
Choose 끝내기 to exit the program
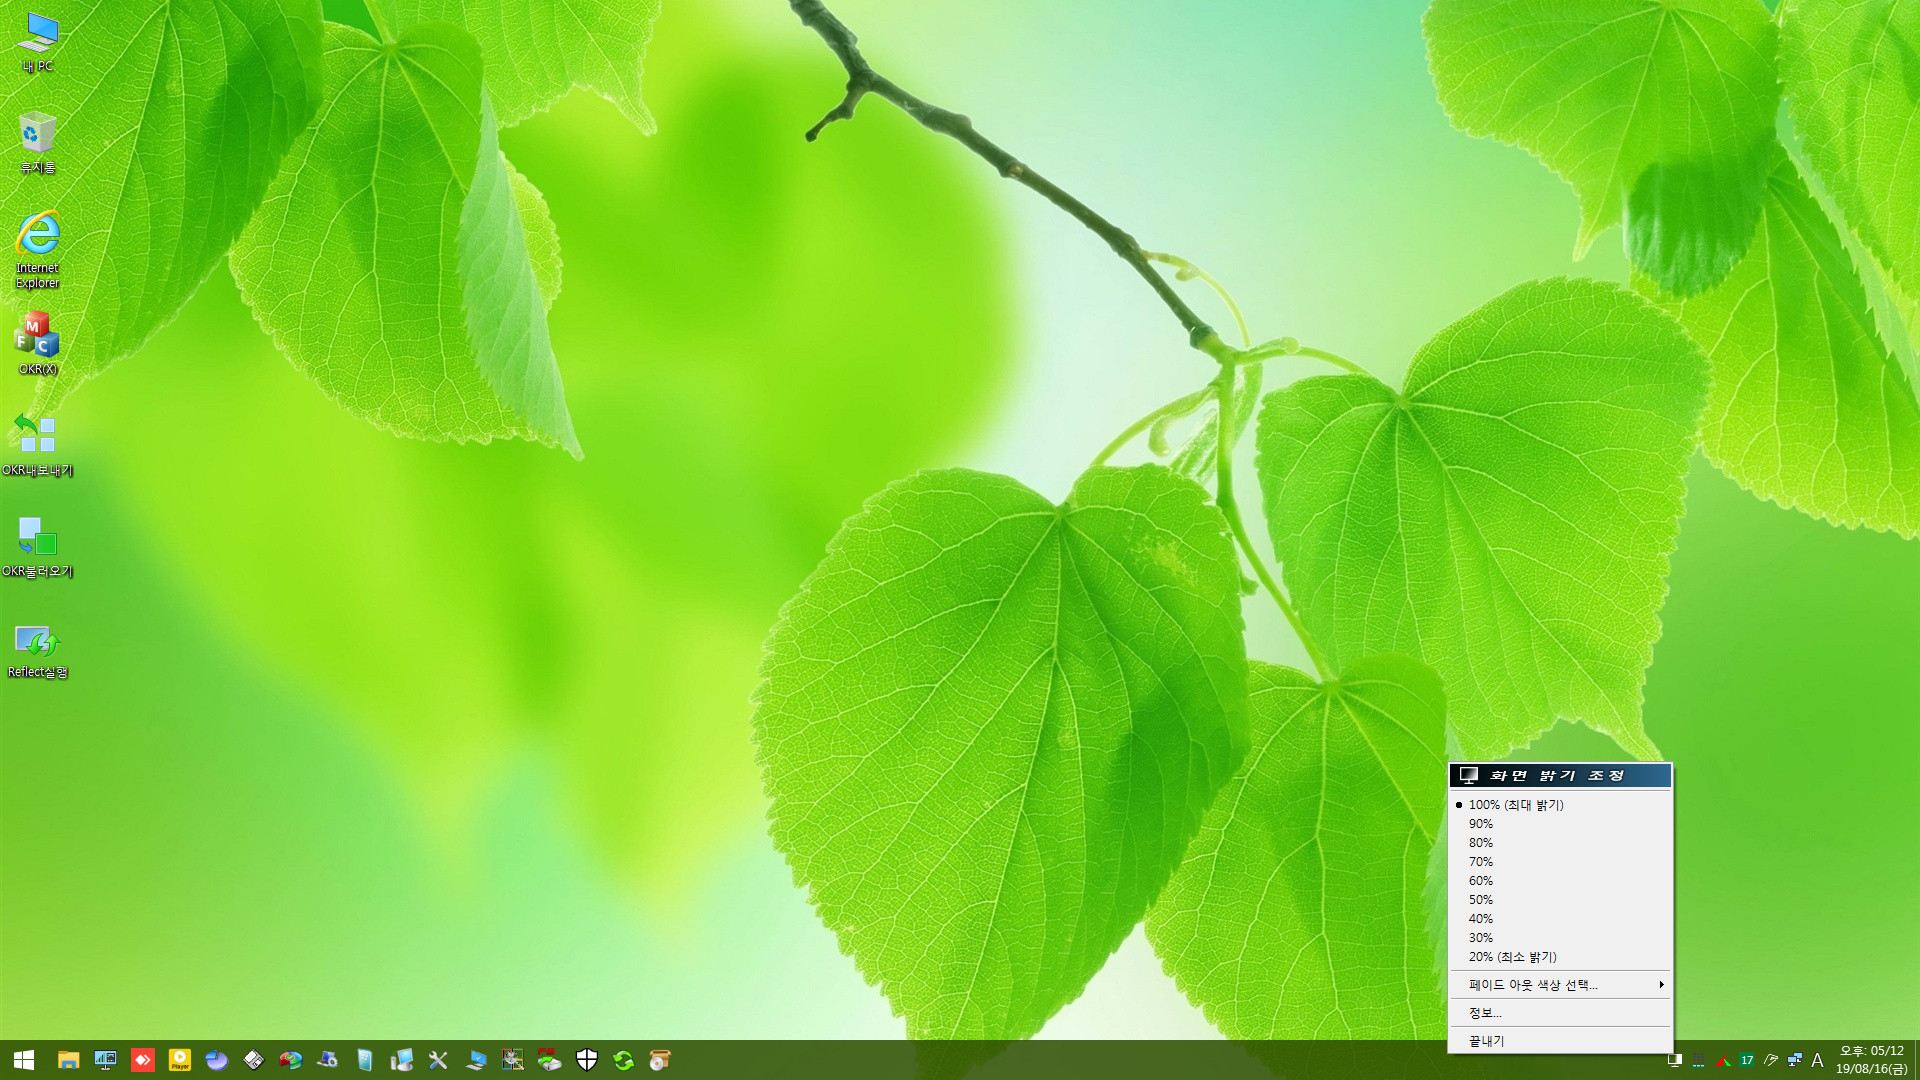coord(1560,1041)
